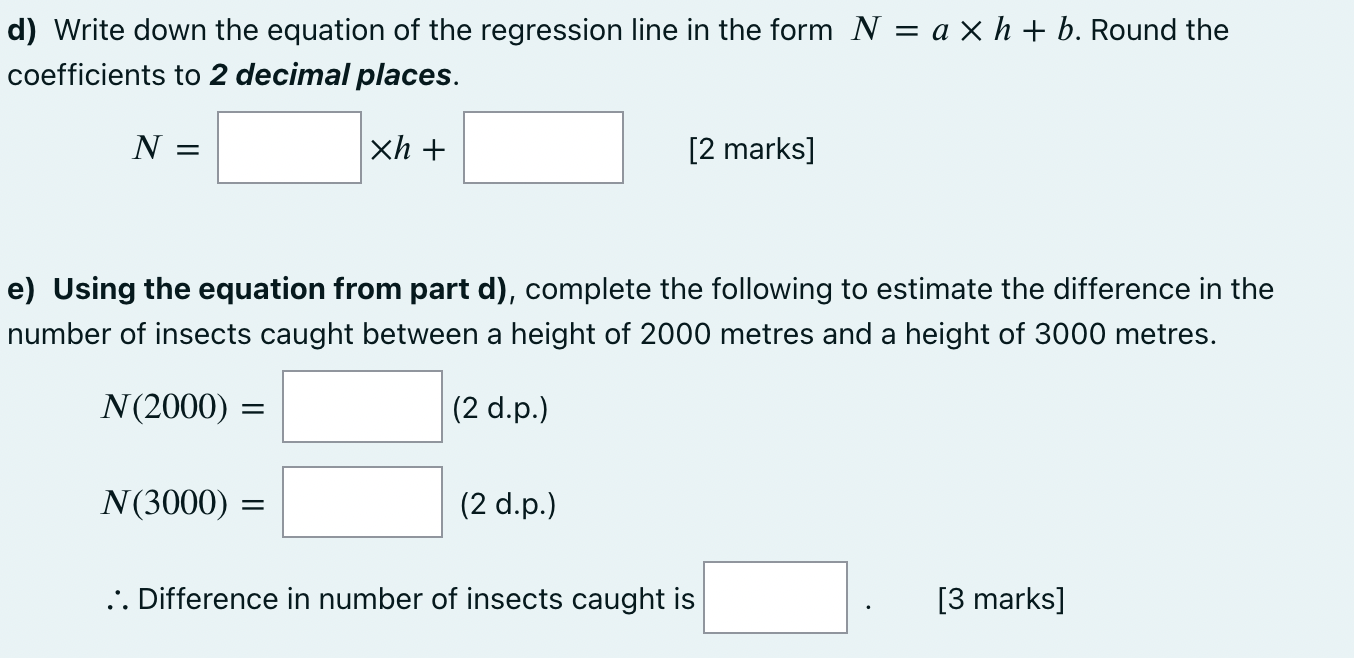The image size is (1354, 658).
Task: Click the ×h + symbol text
Action: [404, 148]
